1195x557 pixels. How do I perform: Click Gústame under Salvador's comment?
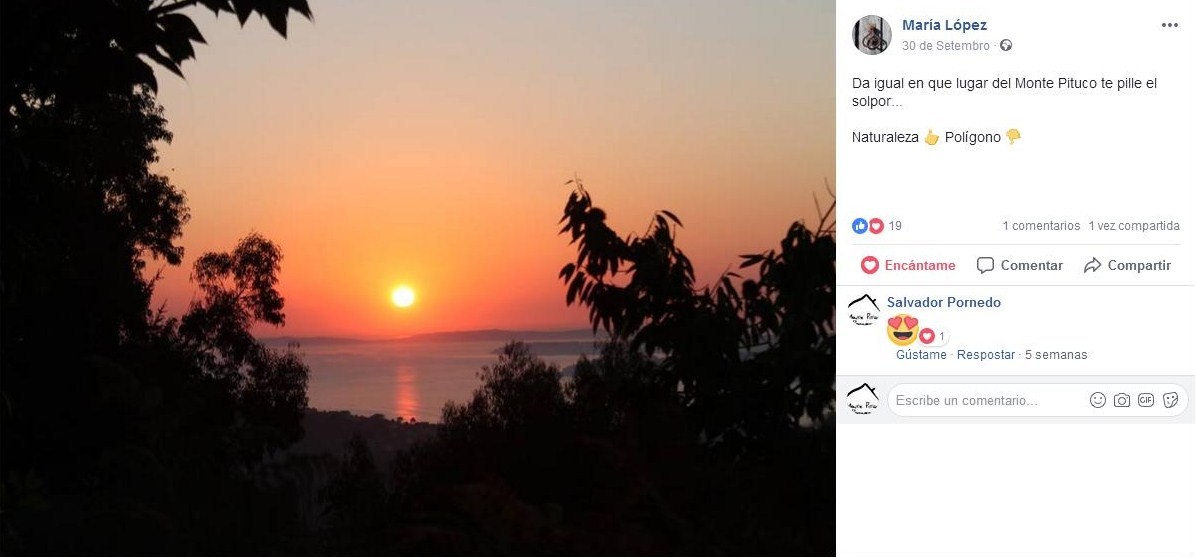coord(921,355)
